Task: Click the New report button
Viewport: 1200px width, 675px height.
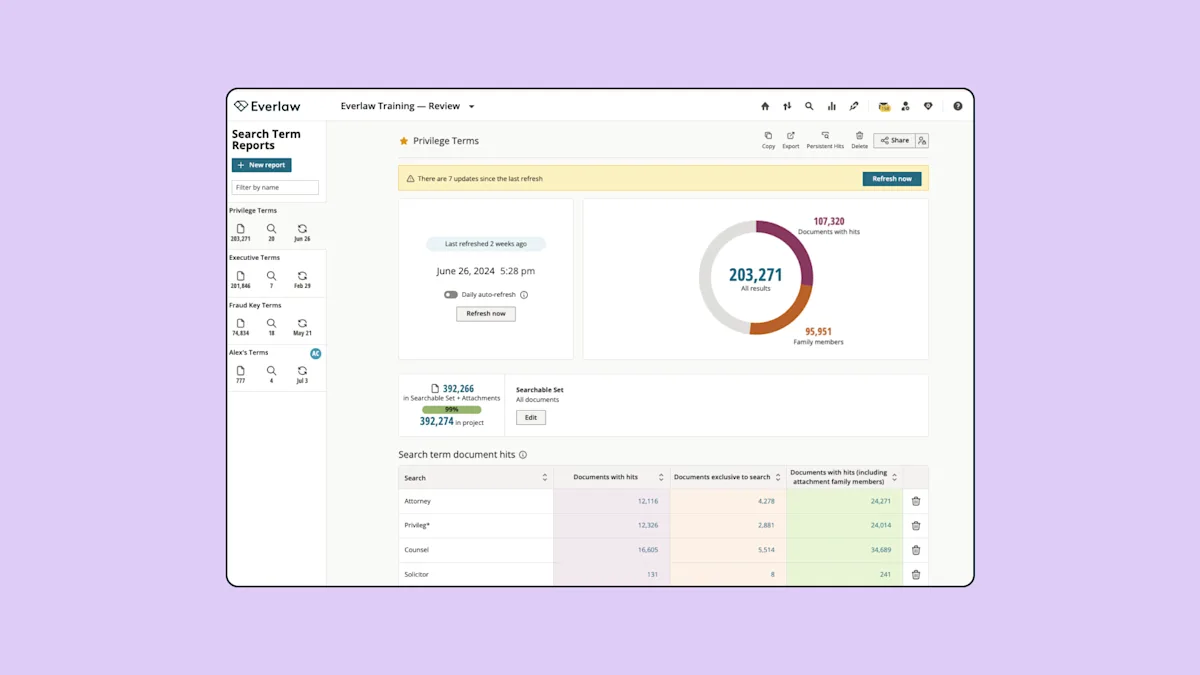Action: tap(261, 165)
